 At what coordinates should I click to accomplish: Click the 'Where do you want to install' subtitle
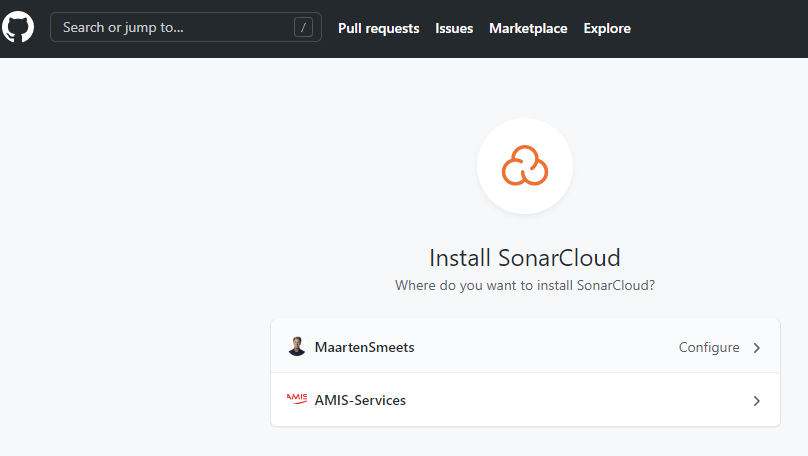tap(525, 286)
